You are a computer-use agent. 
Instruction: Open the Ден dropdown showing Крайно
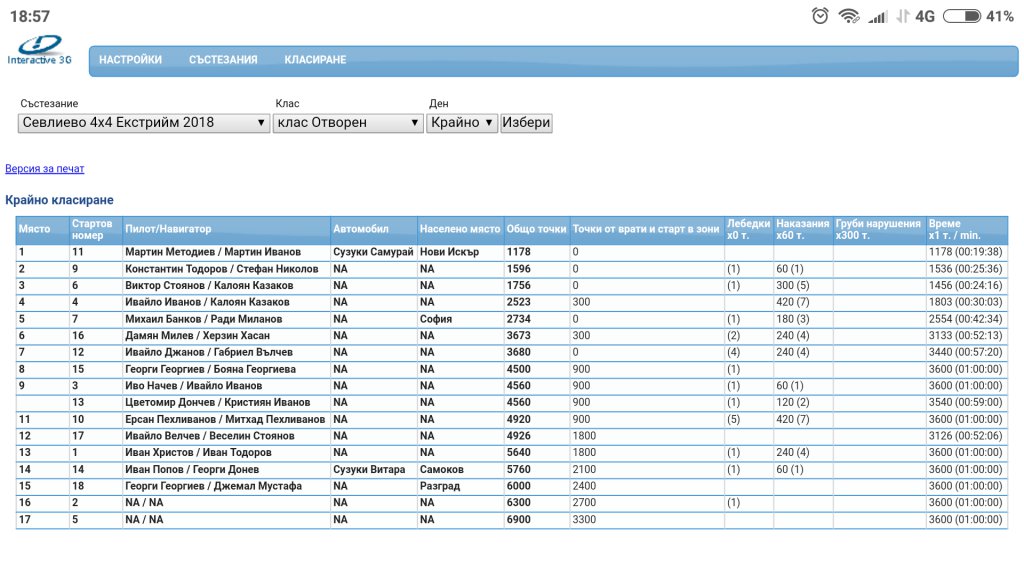(462, 123)
